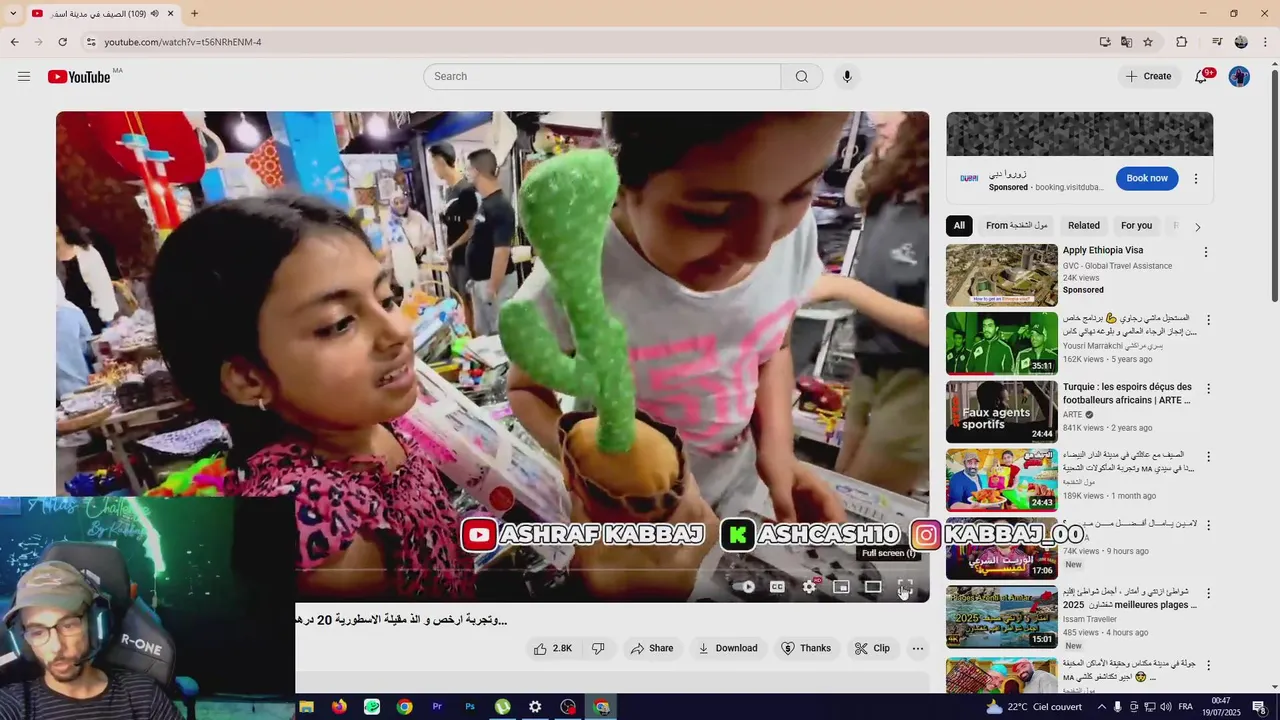
Task: Install app icon in address bar
Action: pos(1105,42)
